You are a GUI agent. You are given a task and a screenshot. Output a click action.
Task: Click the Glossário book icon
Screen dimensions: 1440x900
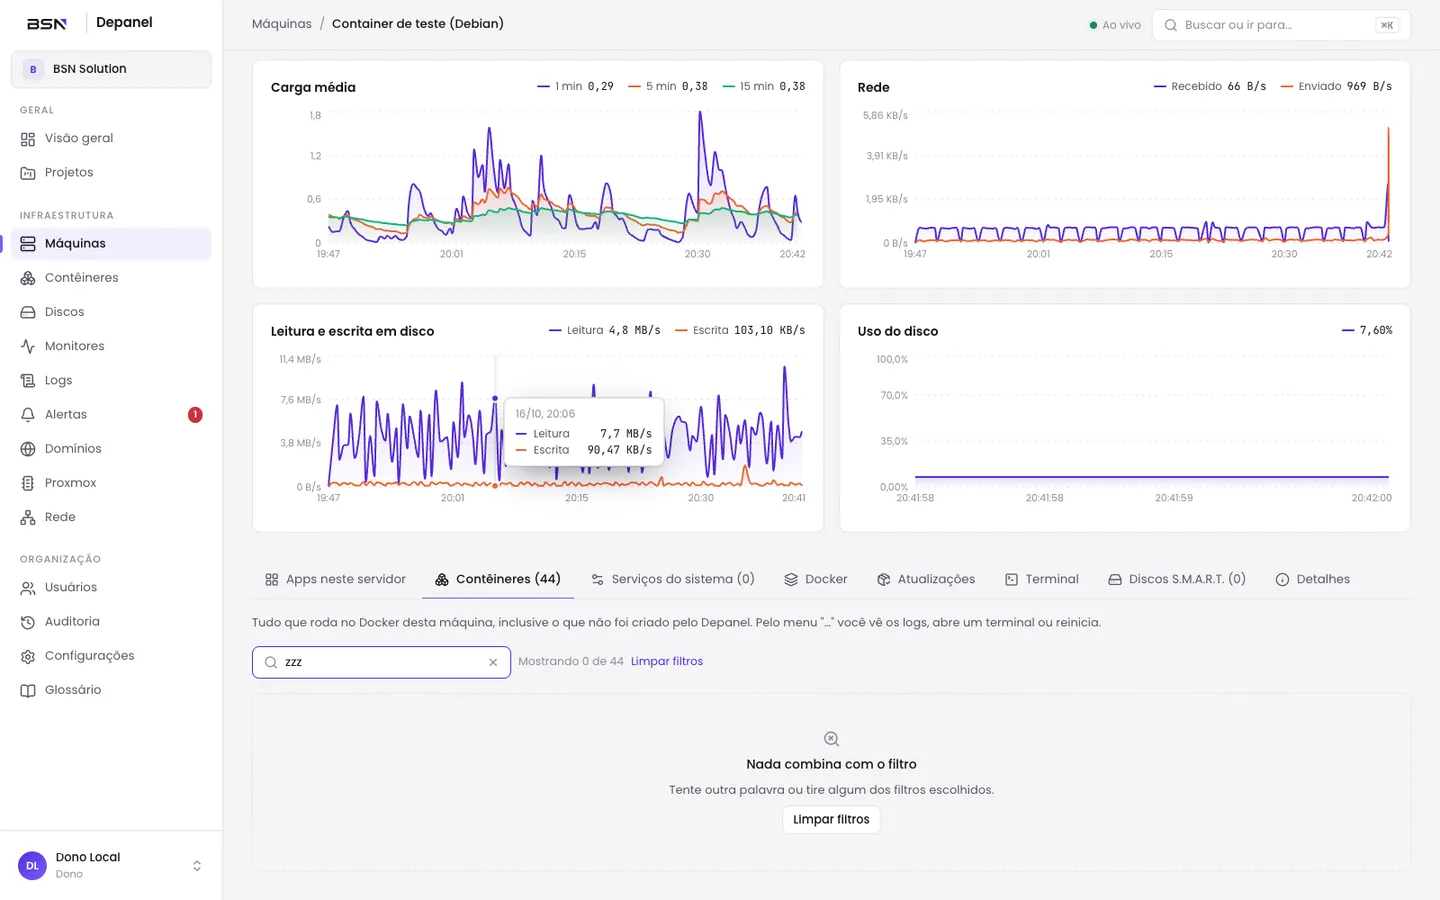[28, 690]
